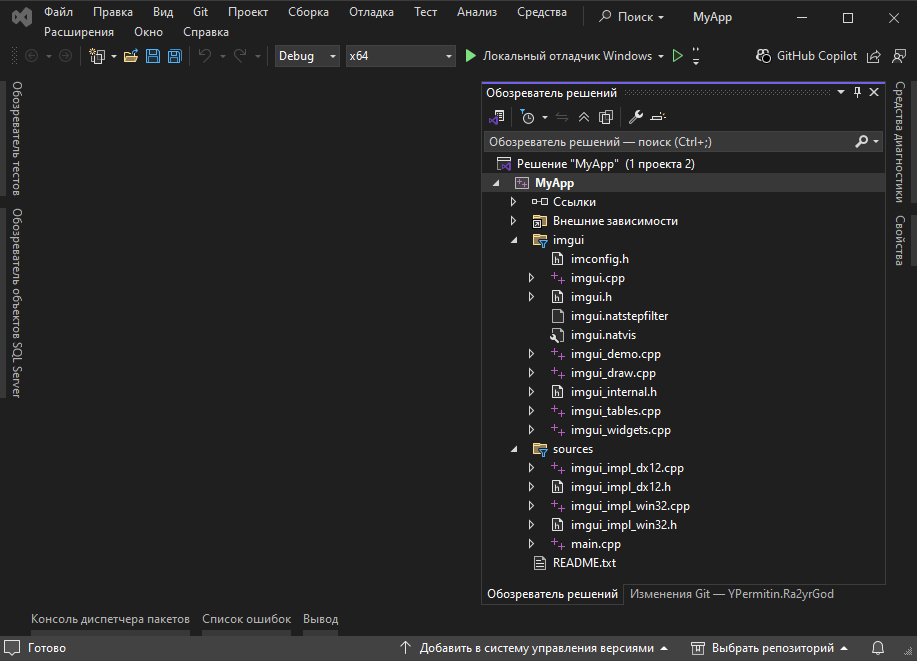Undo the last action in the toolbar
917x661 pixels.
click(205, 56)
